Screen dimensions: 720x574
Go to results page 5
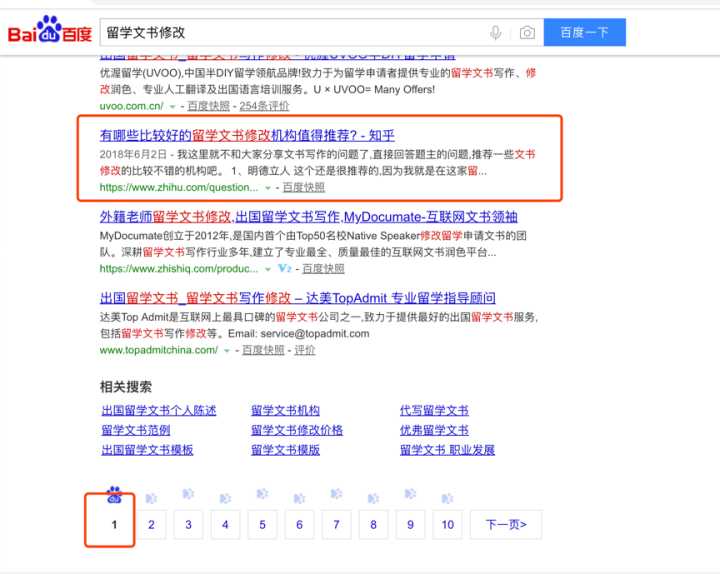point(262,524)
